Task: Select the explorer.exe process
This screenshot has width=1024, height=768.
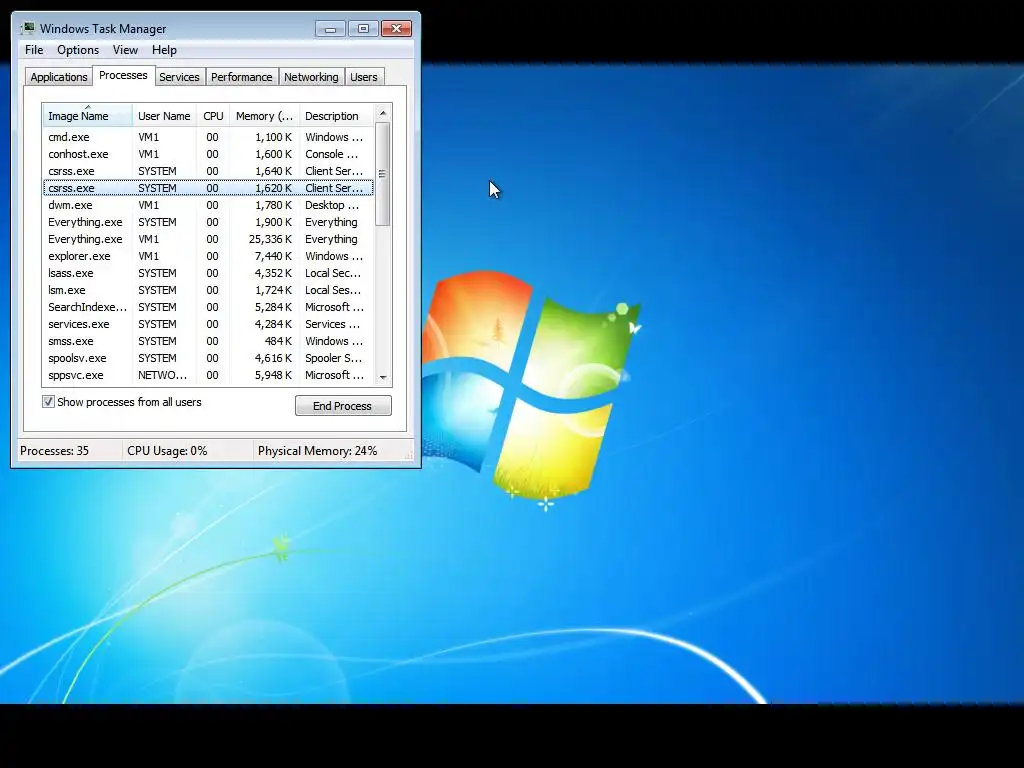Action: tap(208, 256)
